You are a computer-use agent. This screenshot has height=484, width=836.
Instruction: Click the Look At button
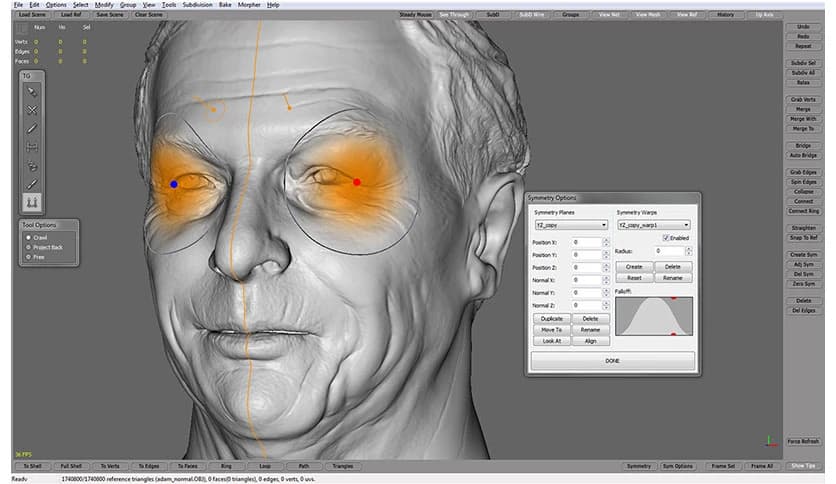(x=551, y=341)
